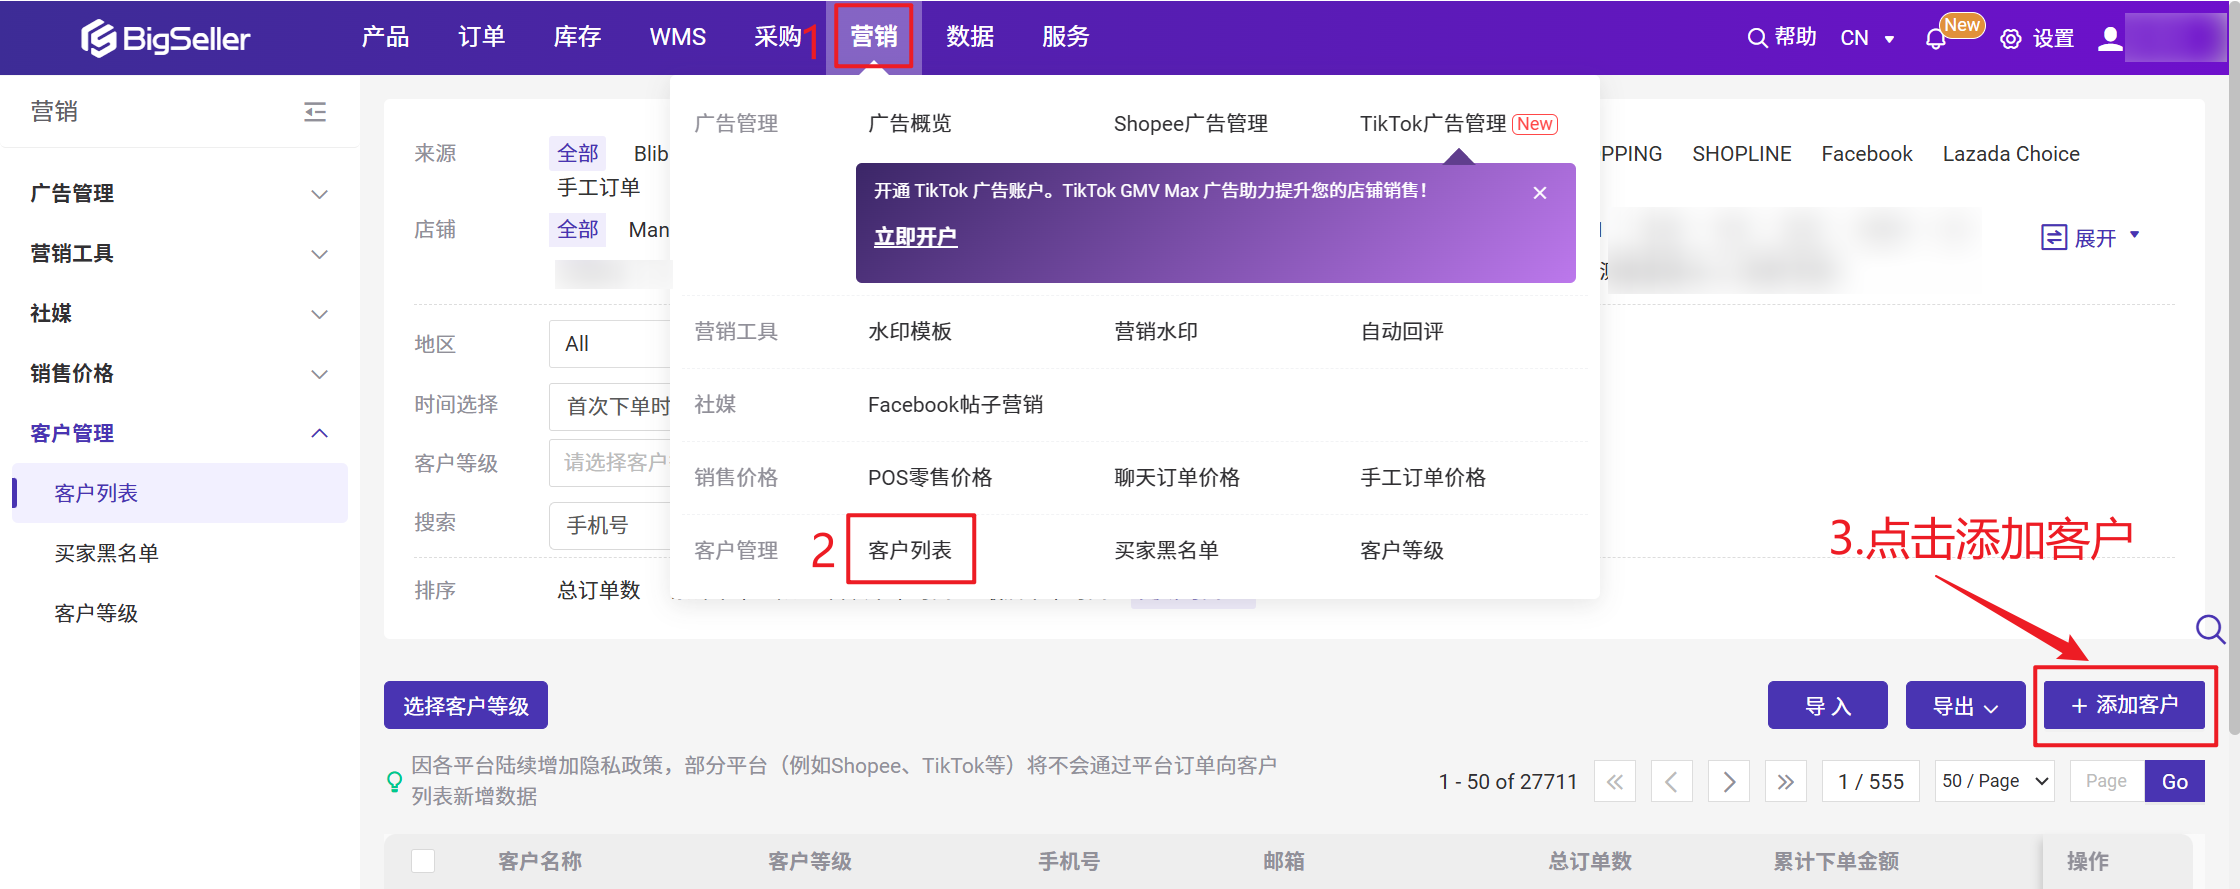Go to the next page arrow
This screenshot has width=2240, height=889.
point(1729,781)
